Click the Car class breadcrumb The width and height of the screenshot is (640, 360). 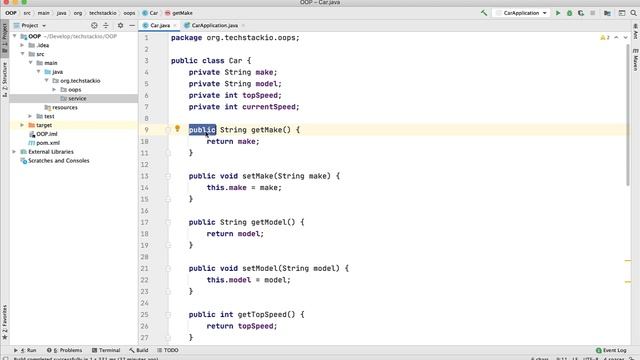[x=150, y=13]
